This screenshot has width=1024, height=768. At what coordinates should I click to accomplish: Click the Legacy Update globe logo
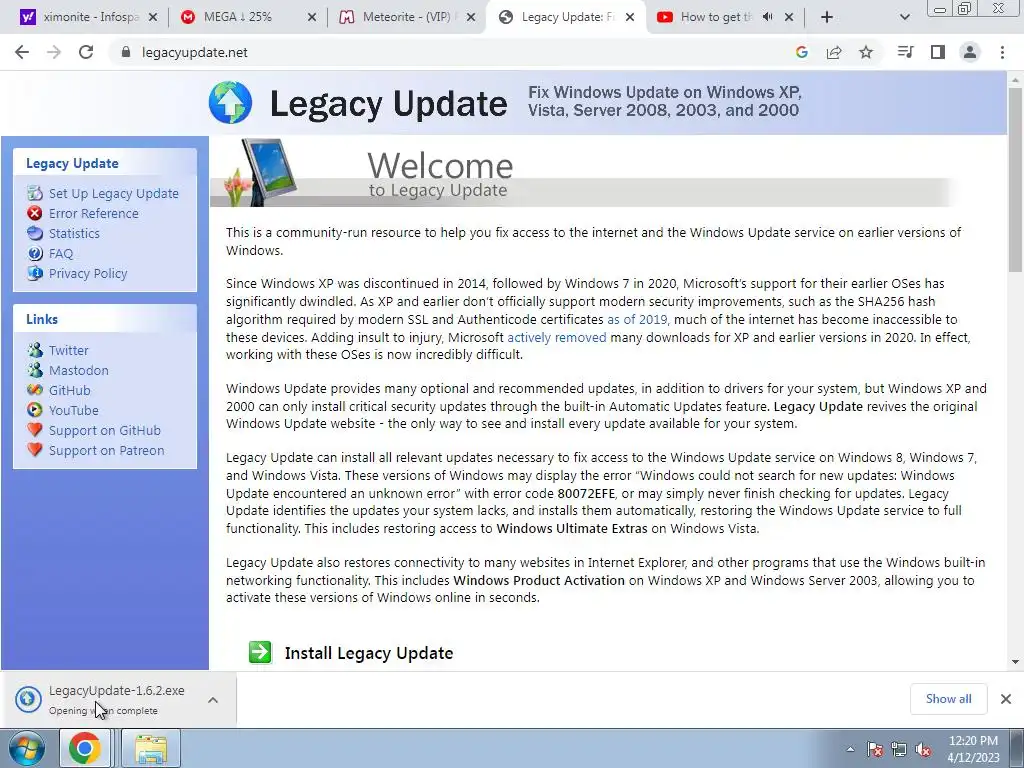point(231,103)
